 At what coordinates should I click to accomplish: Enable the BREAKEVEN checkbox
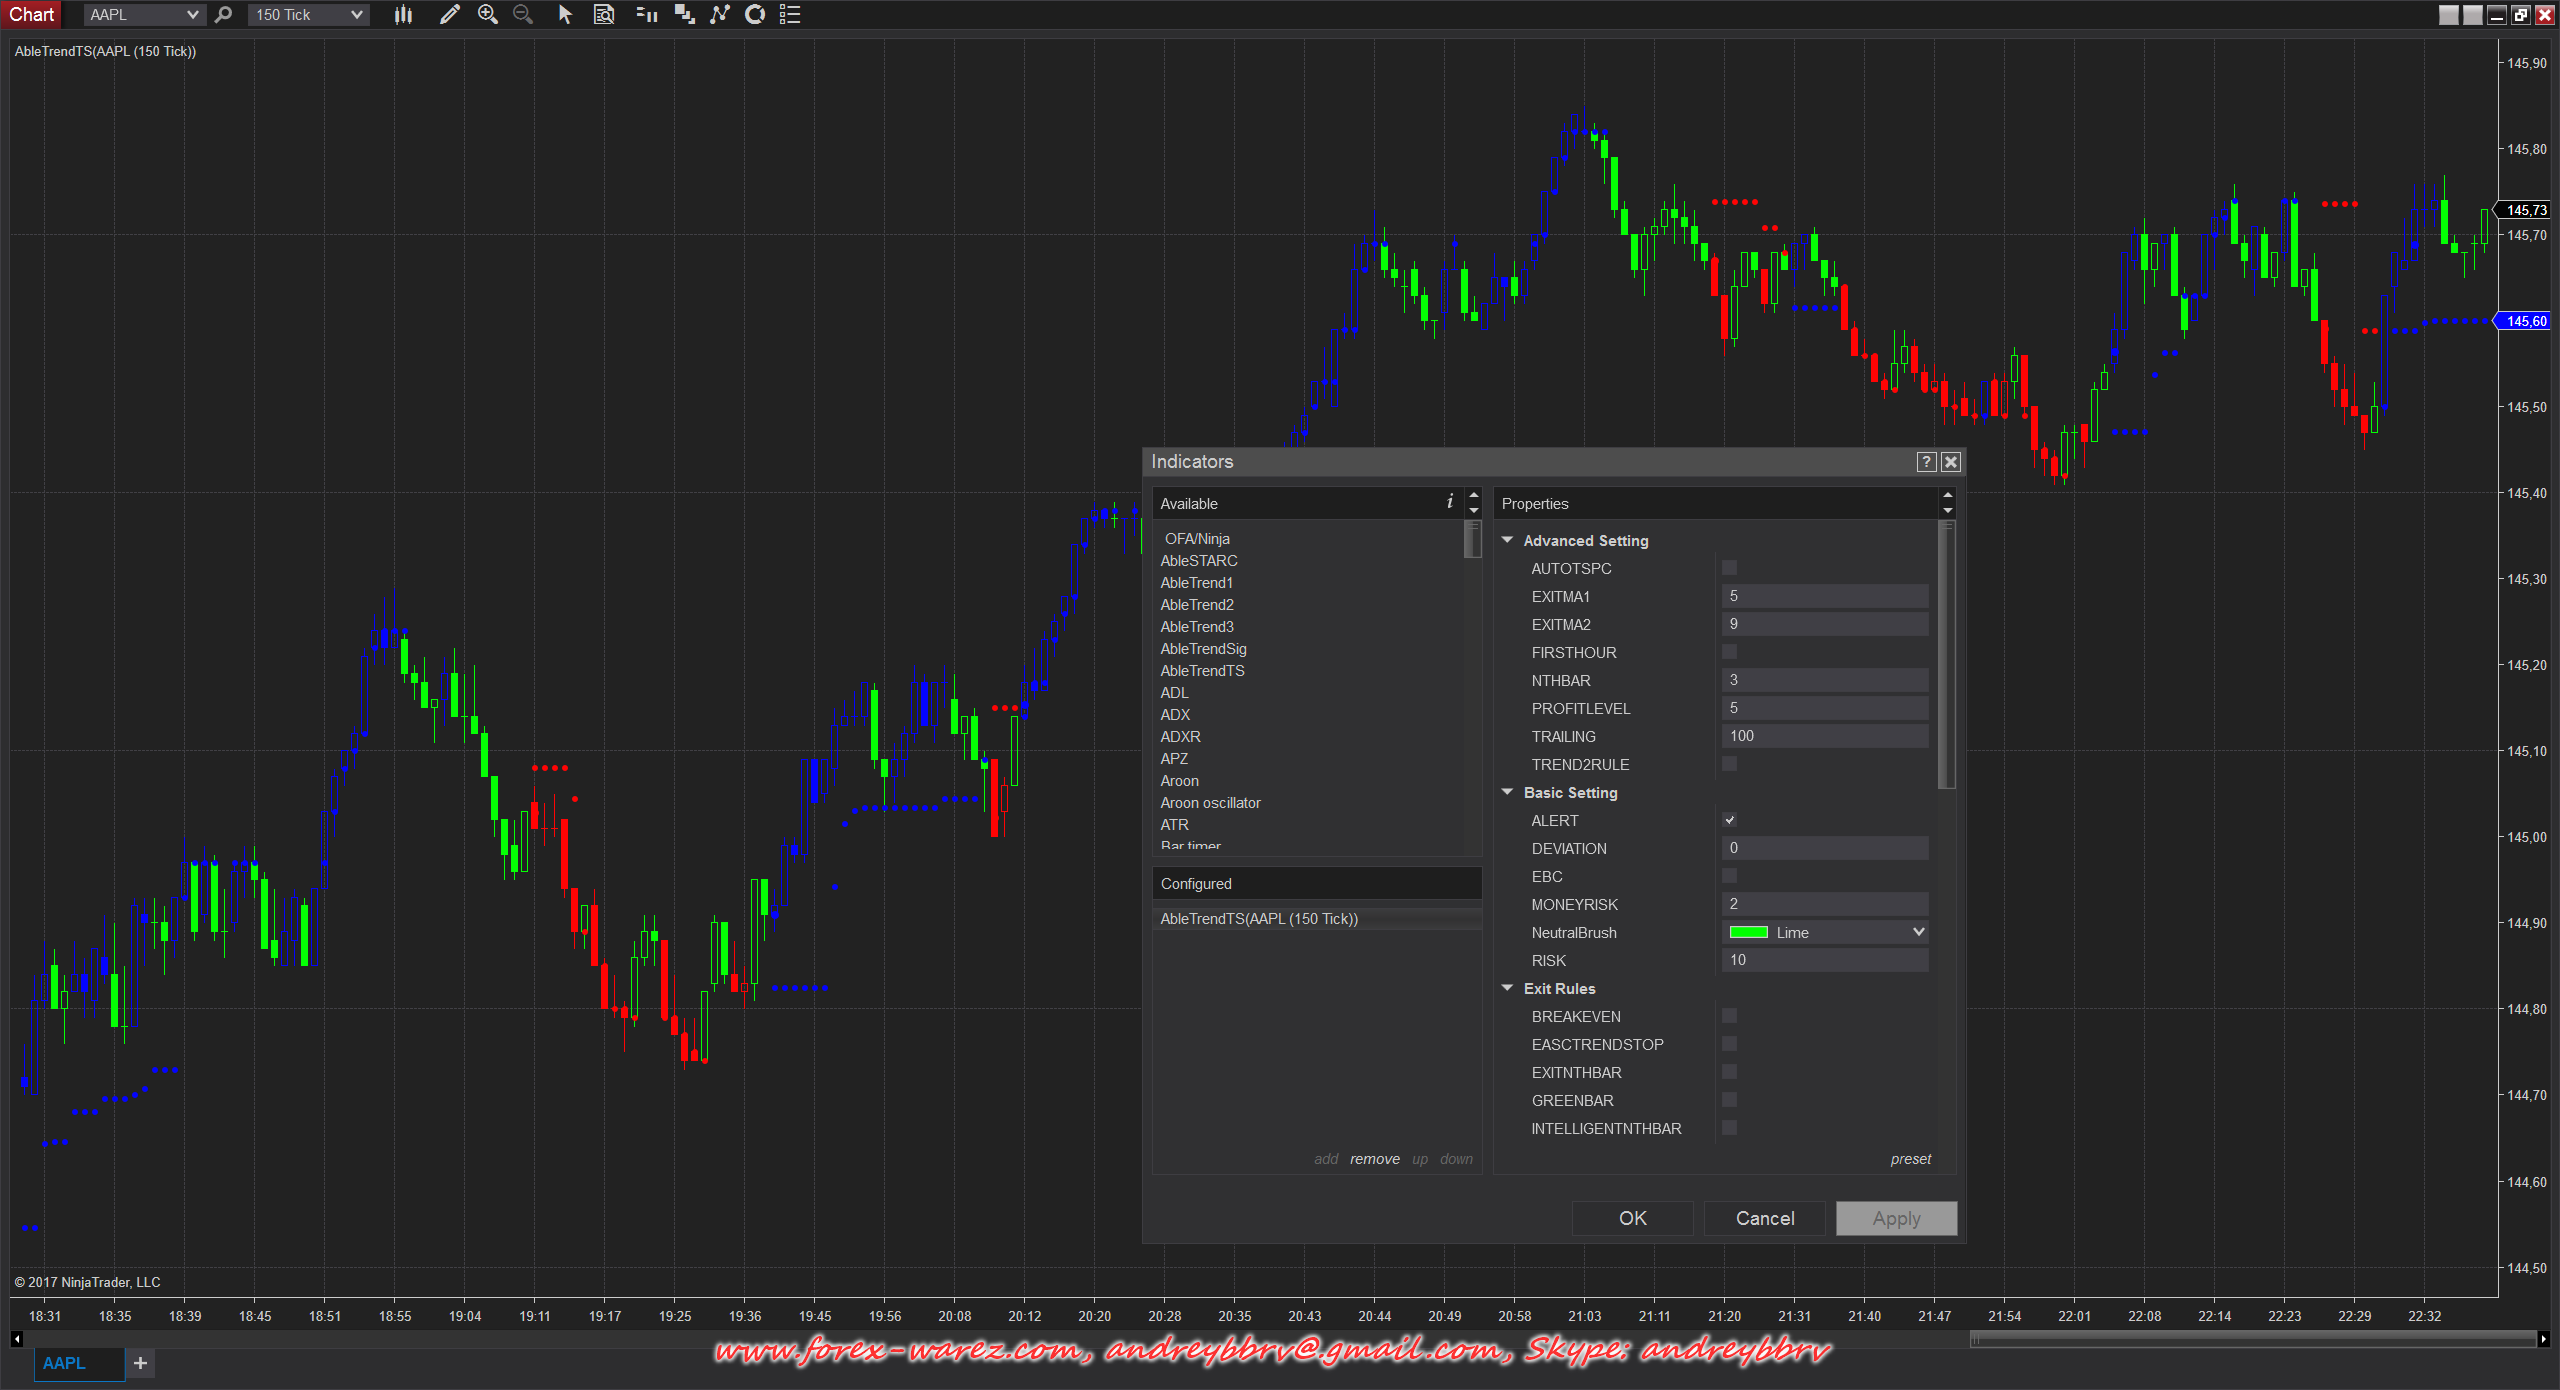(1730, 1016)
